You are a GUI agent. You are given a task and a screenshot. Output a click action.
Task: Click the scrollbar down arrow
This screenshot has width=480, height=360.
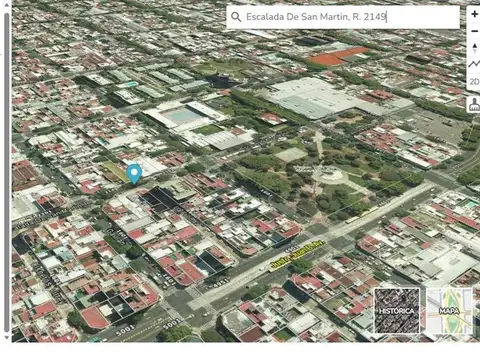click(x=6, y=337)
